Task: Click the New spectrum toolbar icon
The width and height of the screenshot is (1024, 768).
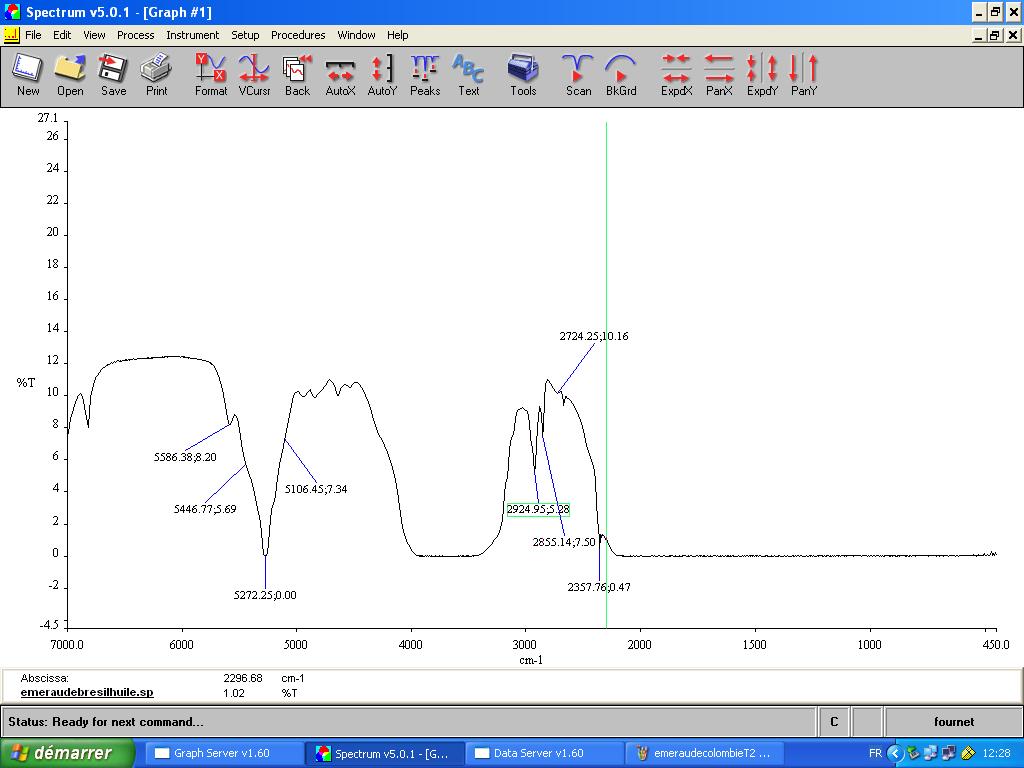Action: (28, 75)
